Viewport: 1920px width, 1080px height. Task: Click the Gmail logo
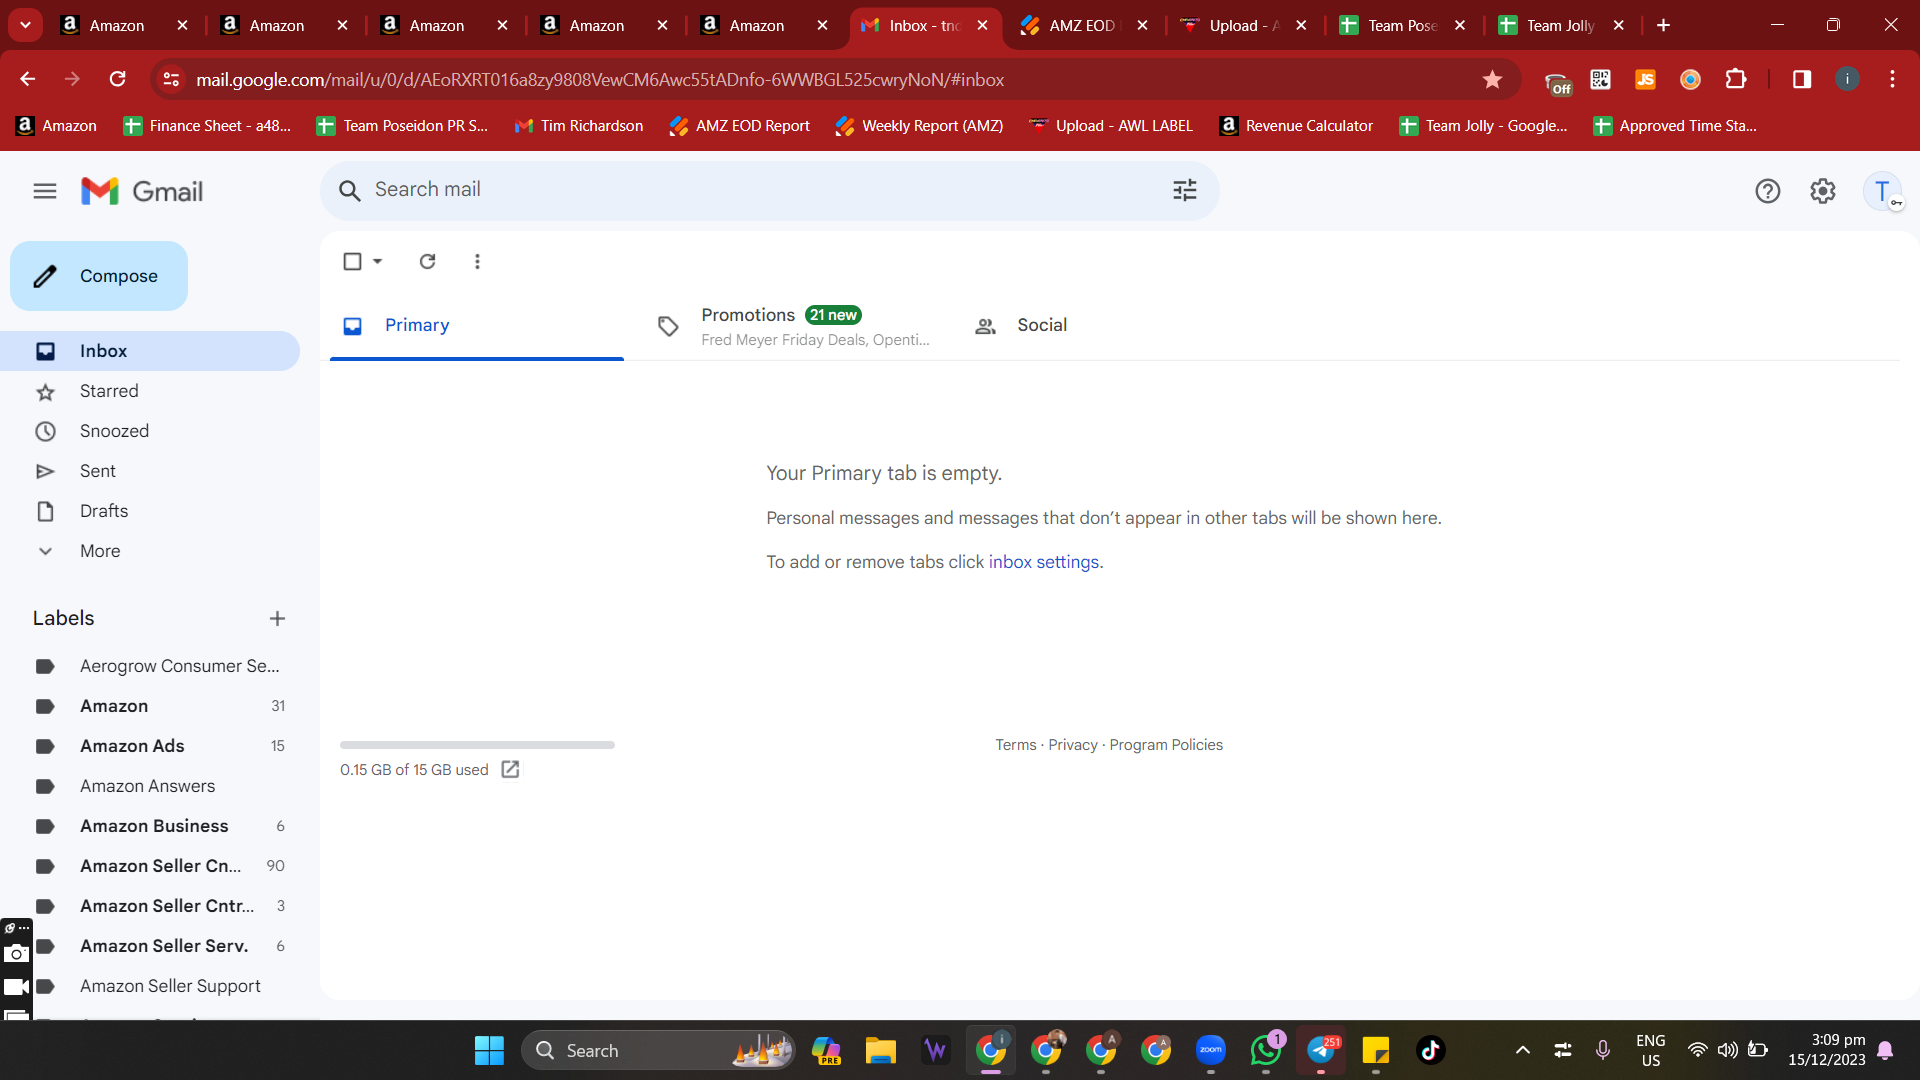click(142, 191)
